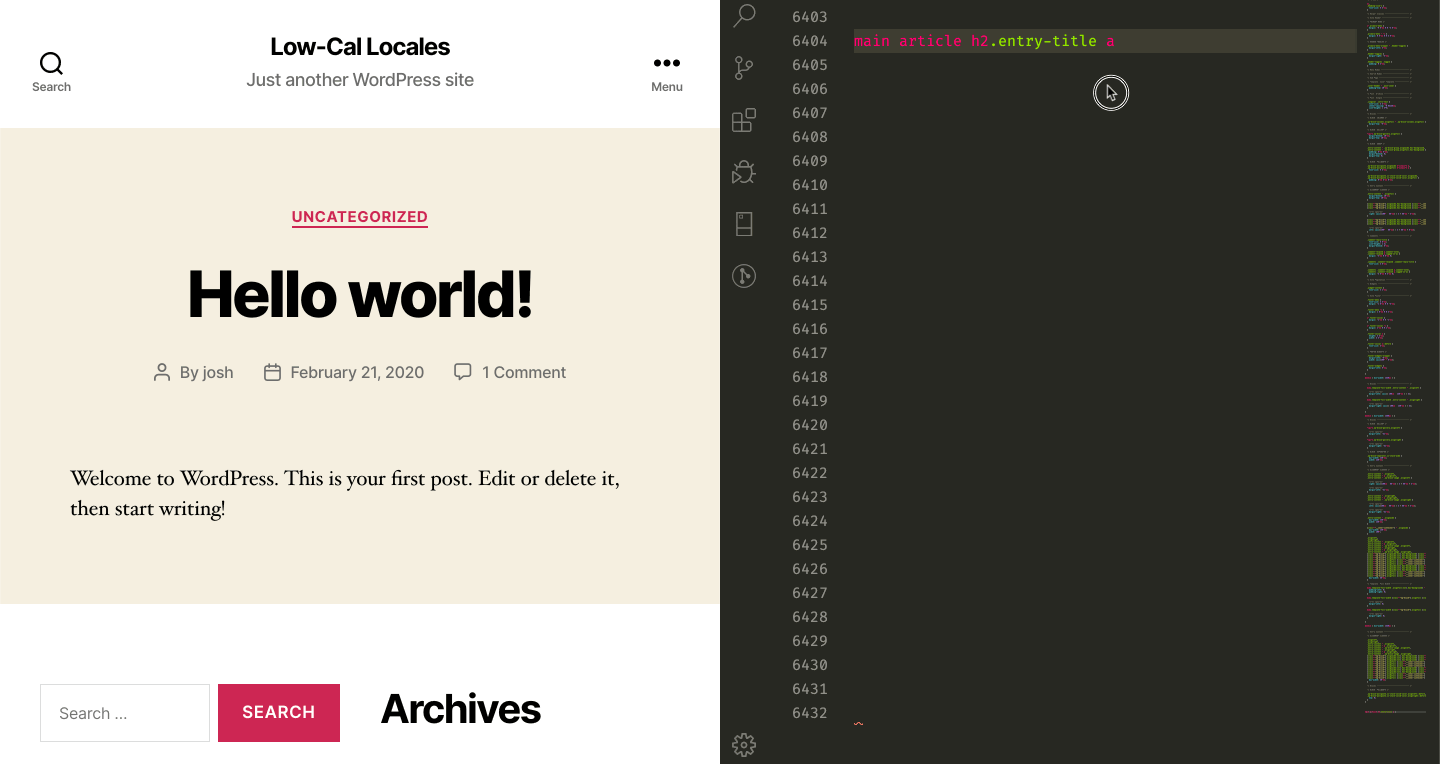Click line number 6404 in the gutter

pyautogui.click(x=810, y=41)
